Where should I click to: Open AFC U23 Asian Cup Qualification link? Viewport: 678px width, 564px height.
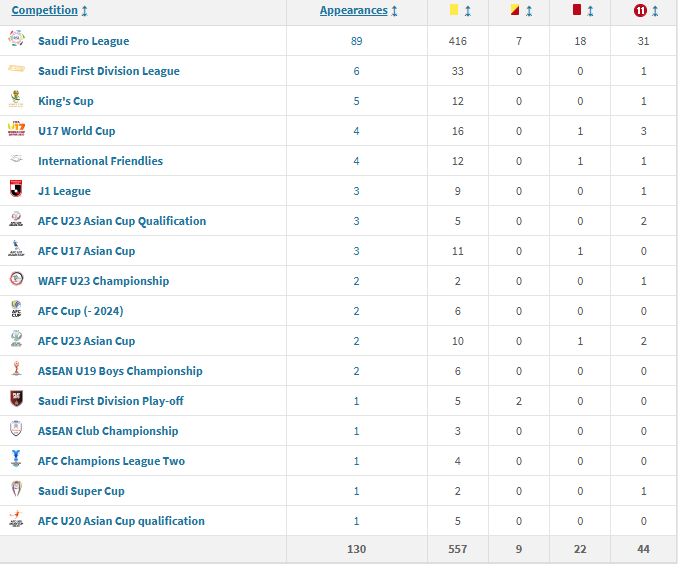coord(121,221)
